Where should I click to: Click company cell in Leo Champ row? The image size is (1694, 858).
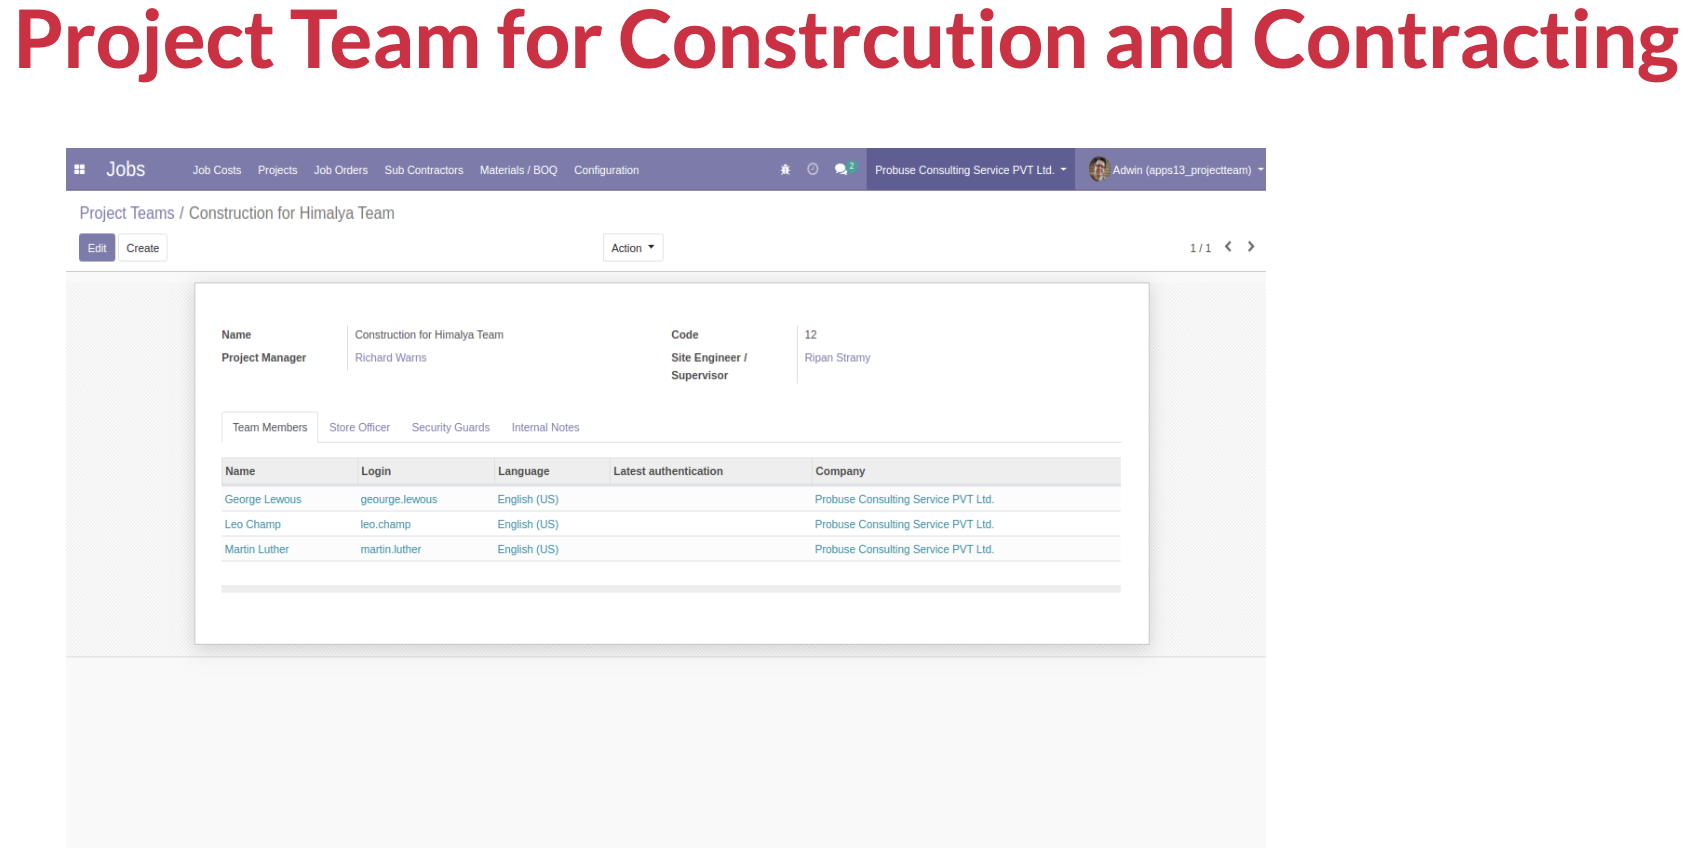point(904,524)
